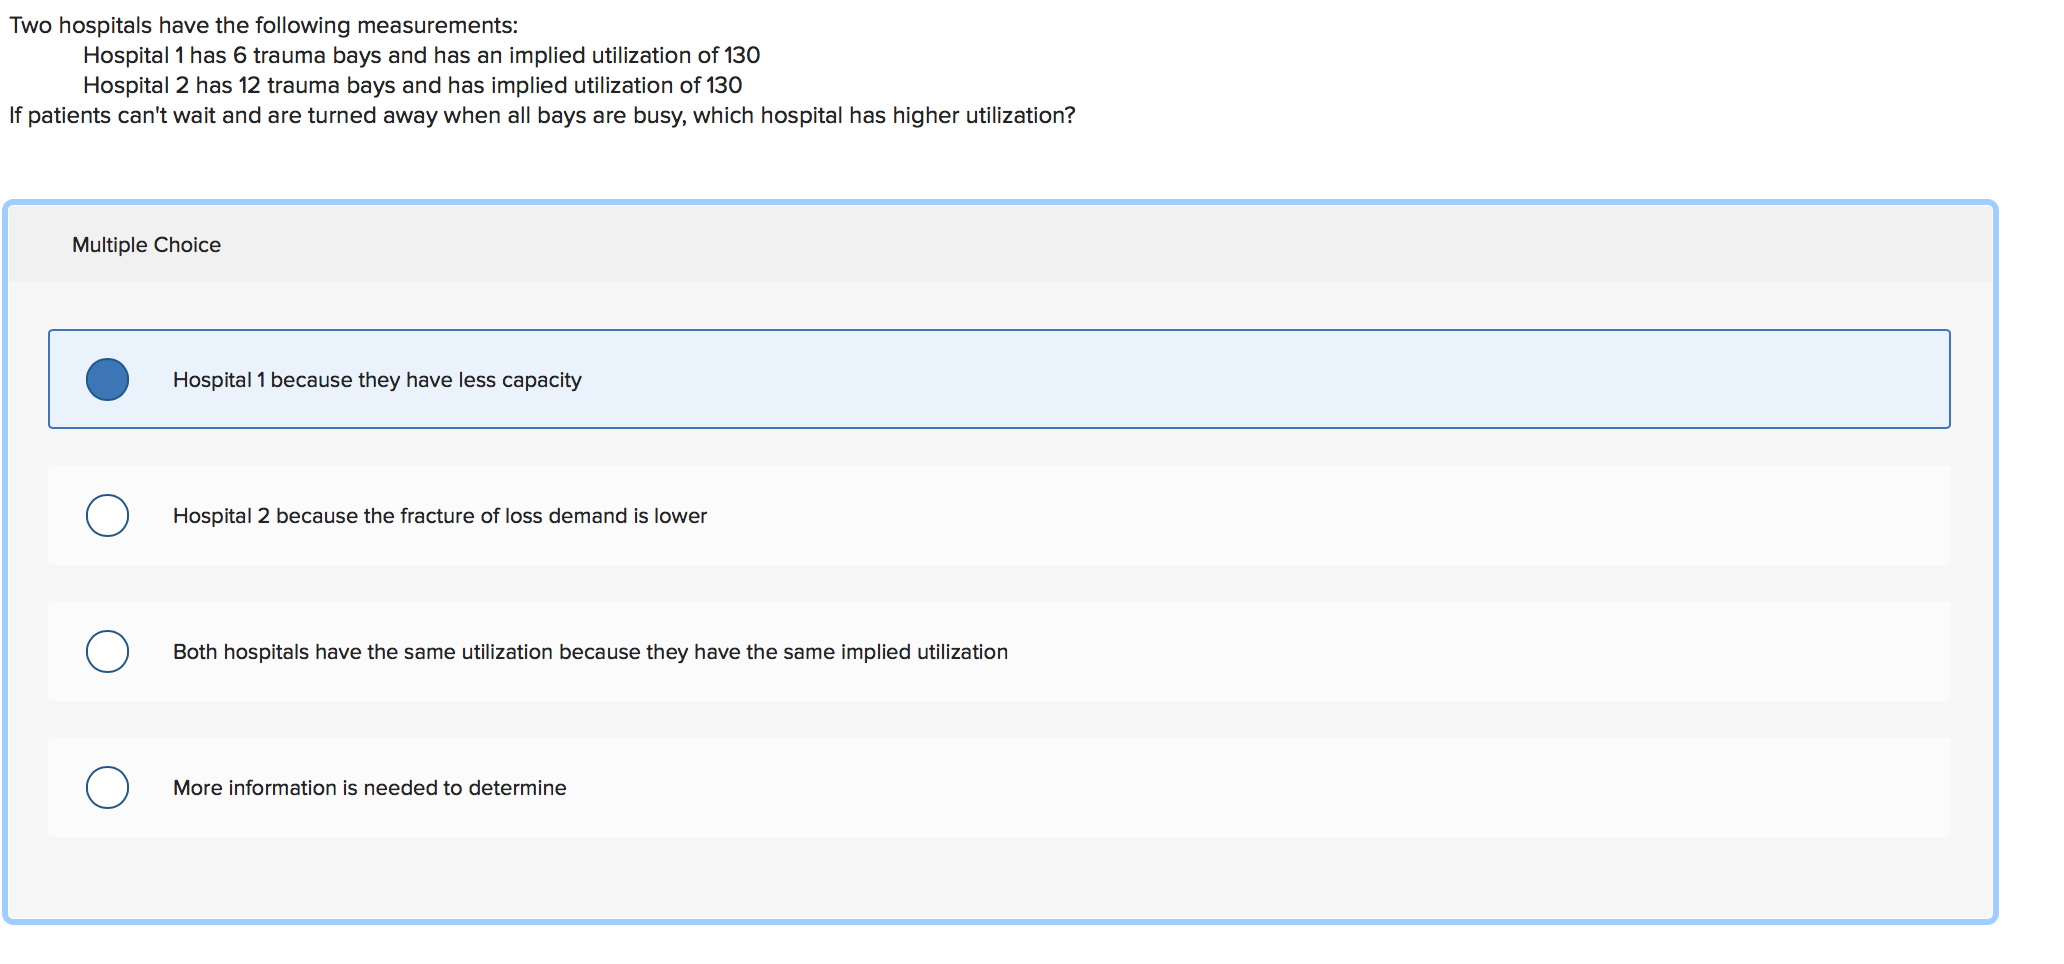Choose answer about fracture of loss demand
Screen dimensions: 2064x964
(440, 516)
